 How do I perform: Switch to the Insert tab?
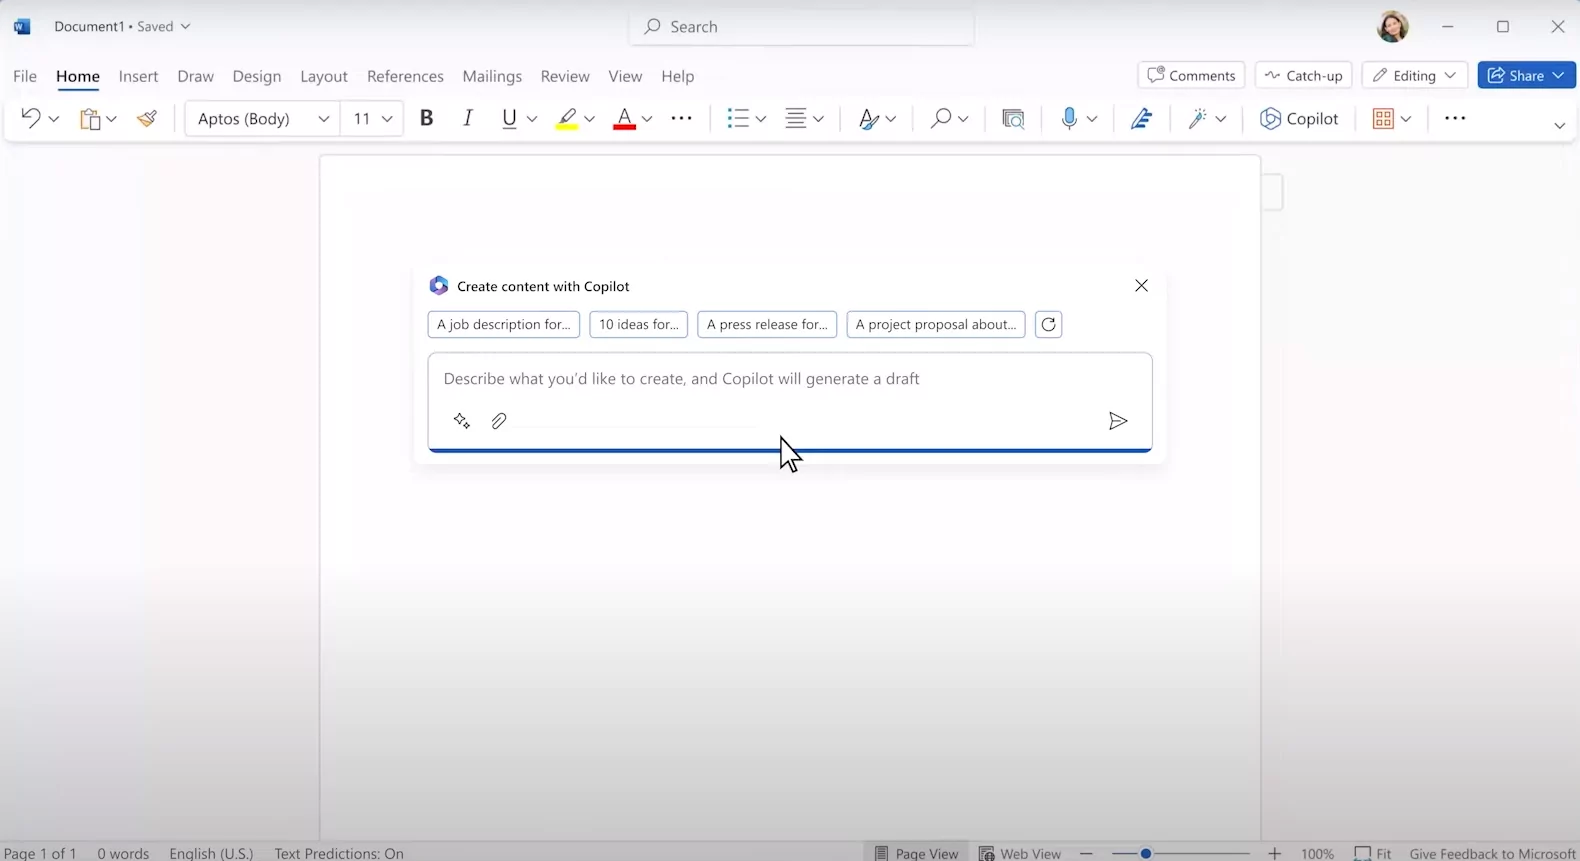(x=138, y=76)
